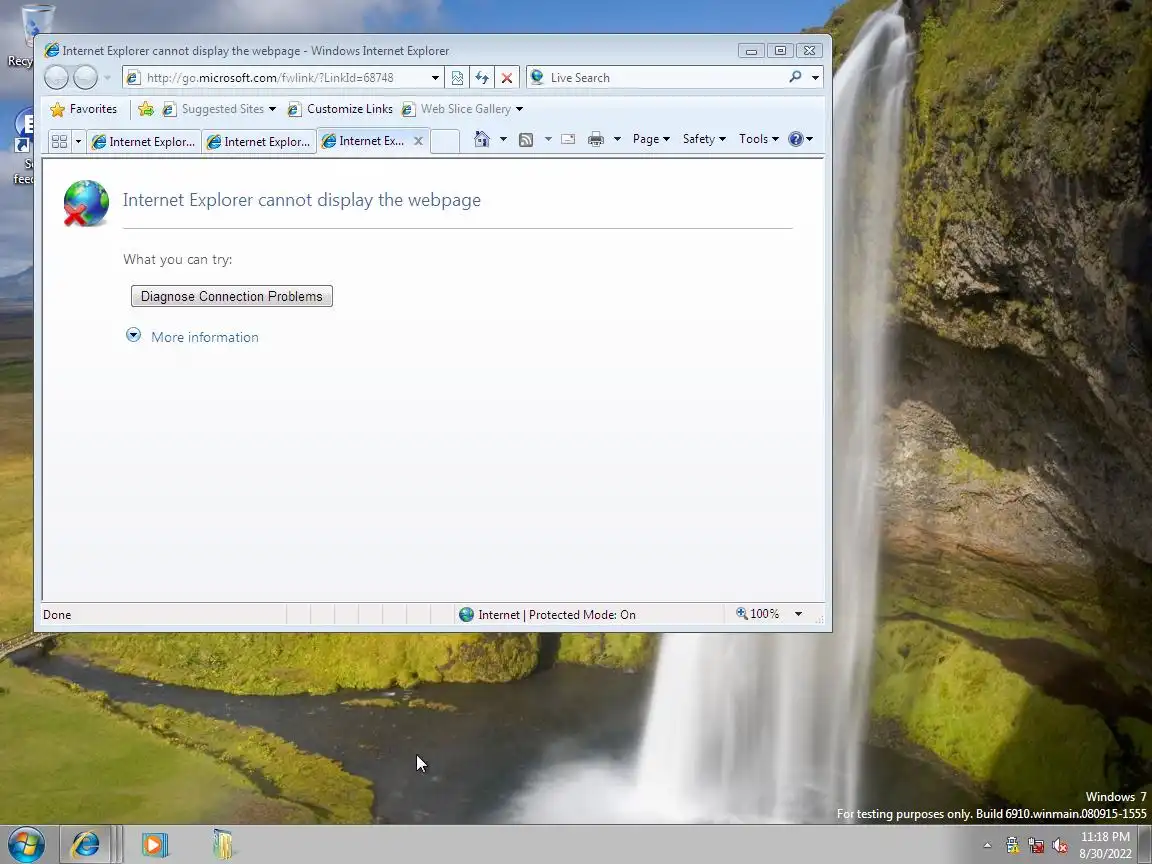The height and width of the screenshot is (864, 1152).
Task: Click Diagnose Connection Problems button
Action: (231, 296)
